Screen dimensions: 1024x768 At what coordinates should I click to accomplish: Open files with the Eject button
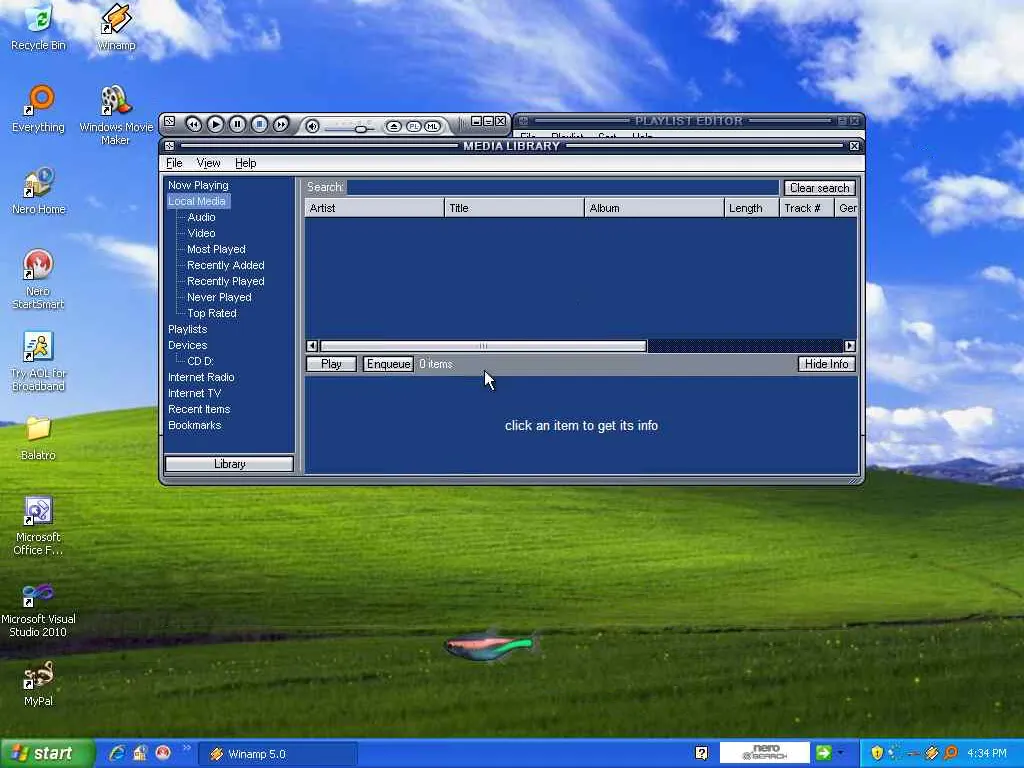[x=393, y=127]
